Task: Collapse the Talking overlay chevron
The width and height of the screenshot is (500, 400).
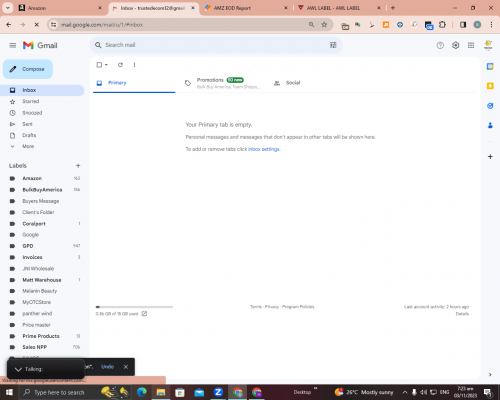Action: click(x=18, y=369)
